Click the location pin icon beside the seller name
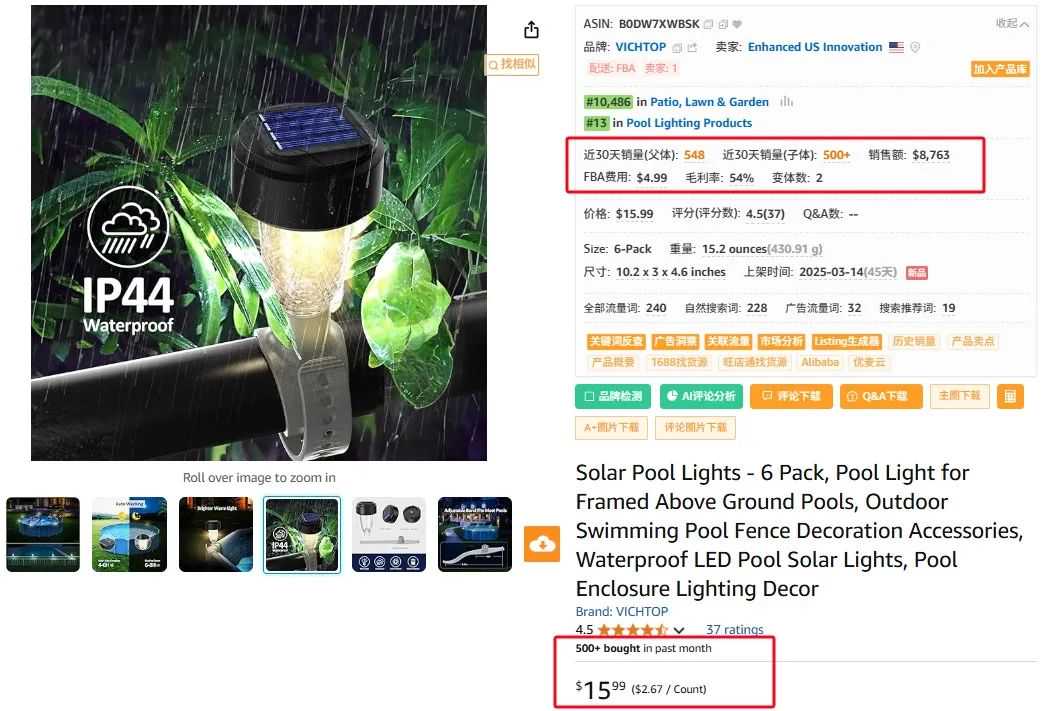This screenshot has height=711, width=1054. point(915,47)
